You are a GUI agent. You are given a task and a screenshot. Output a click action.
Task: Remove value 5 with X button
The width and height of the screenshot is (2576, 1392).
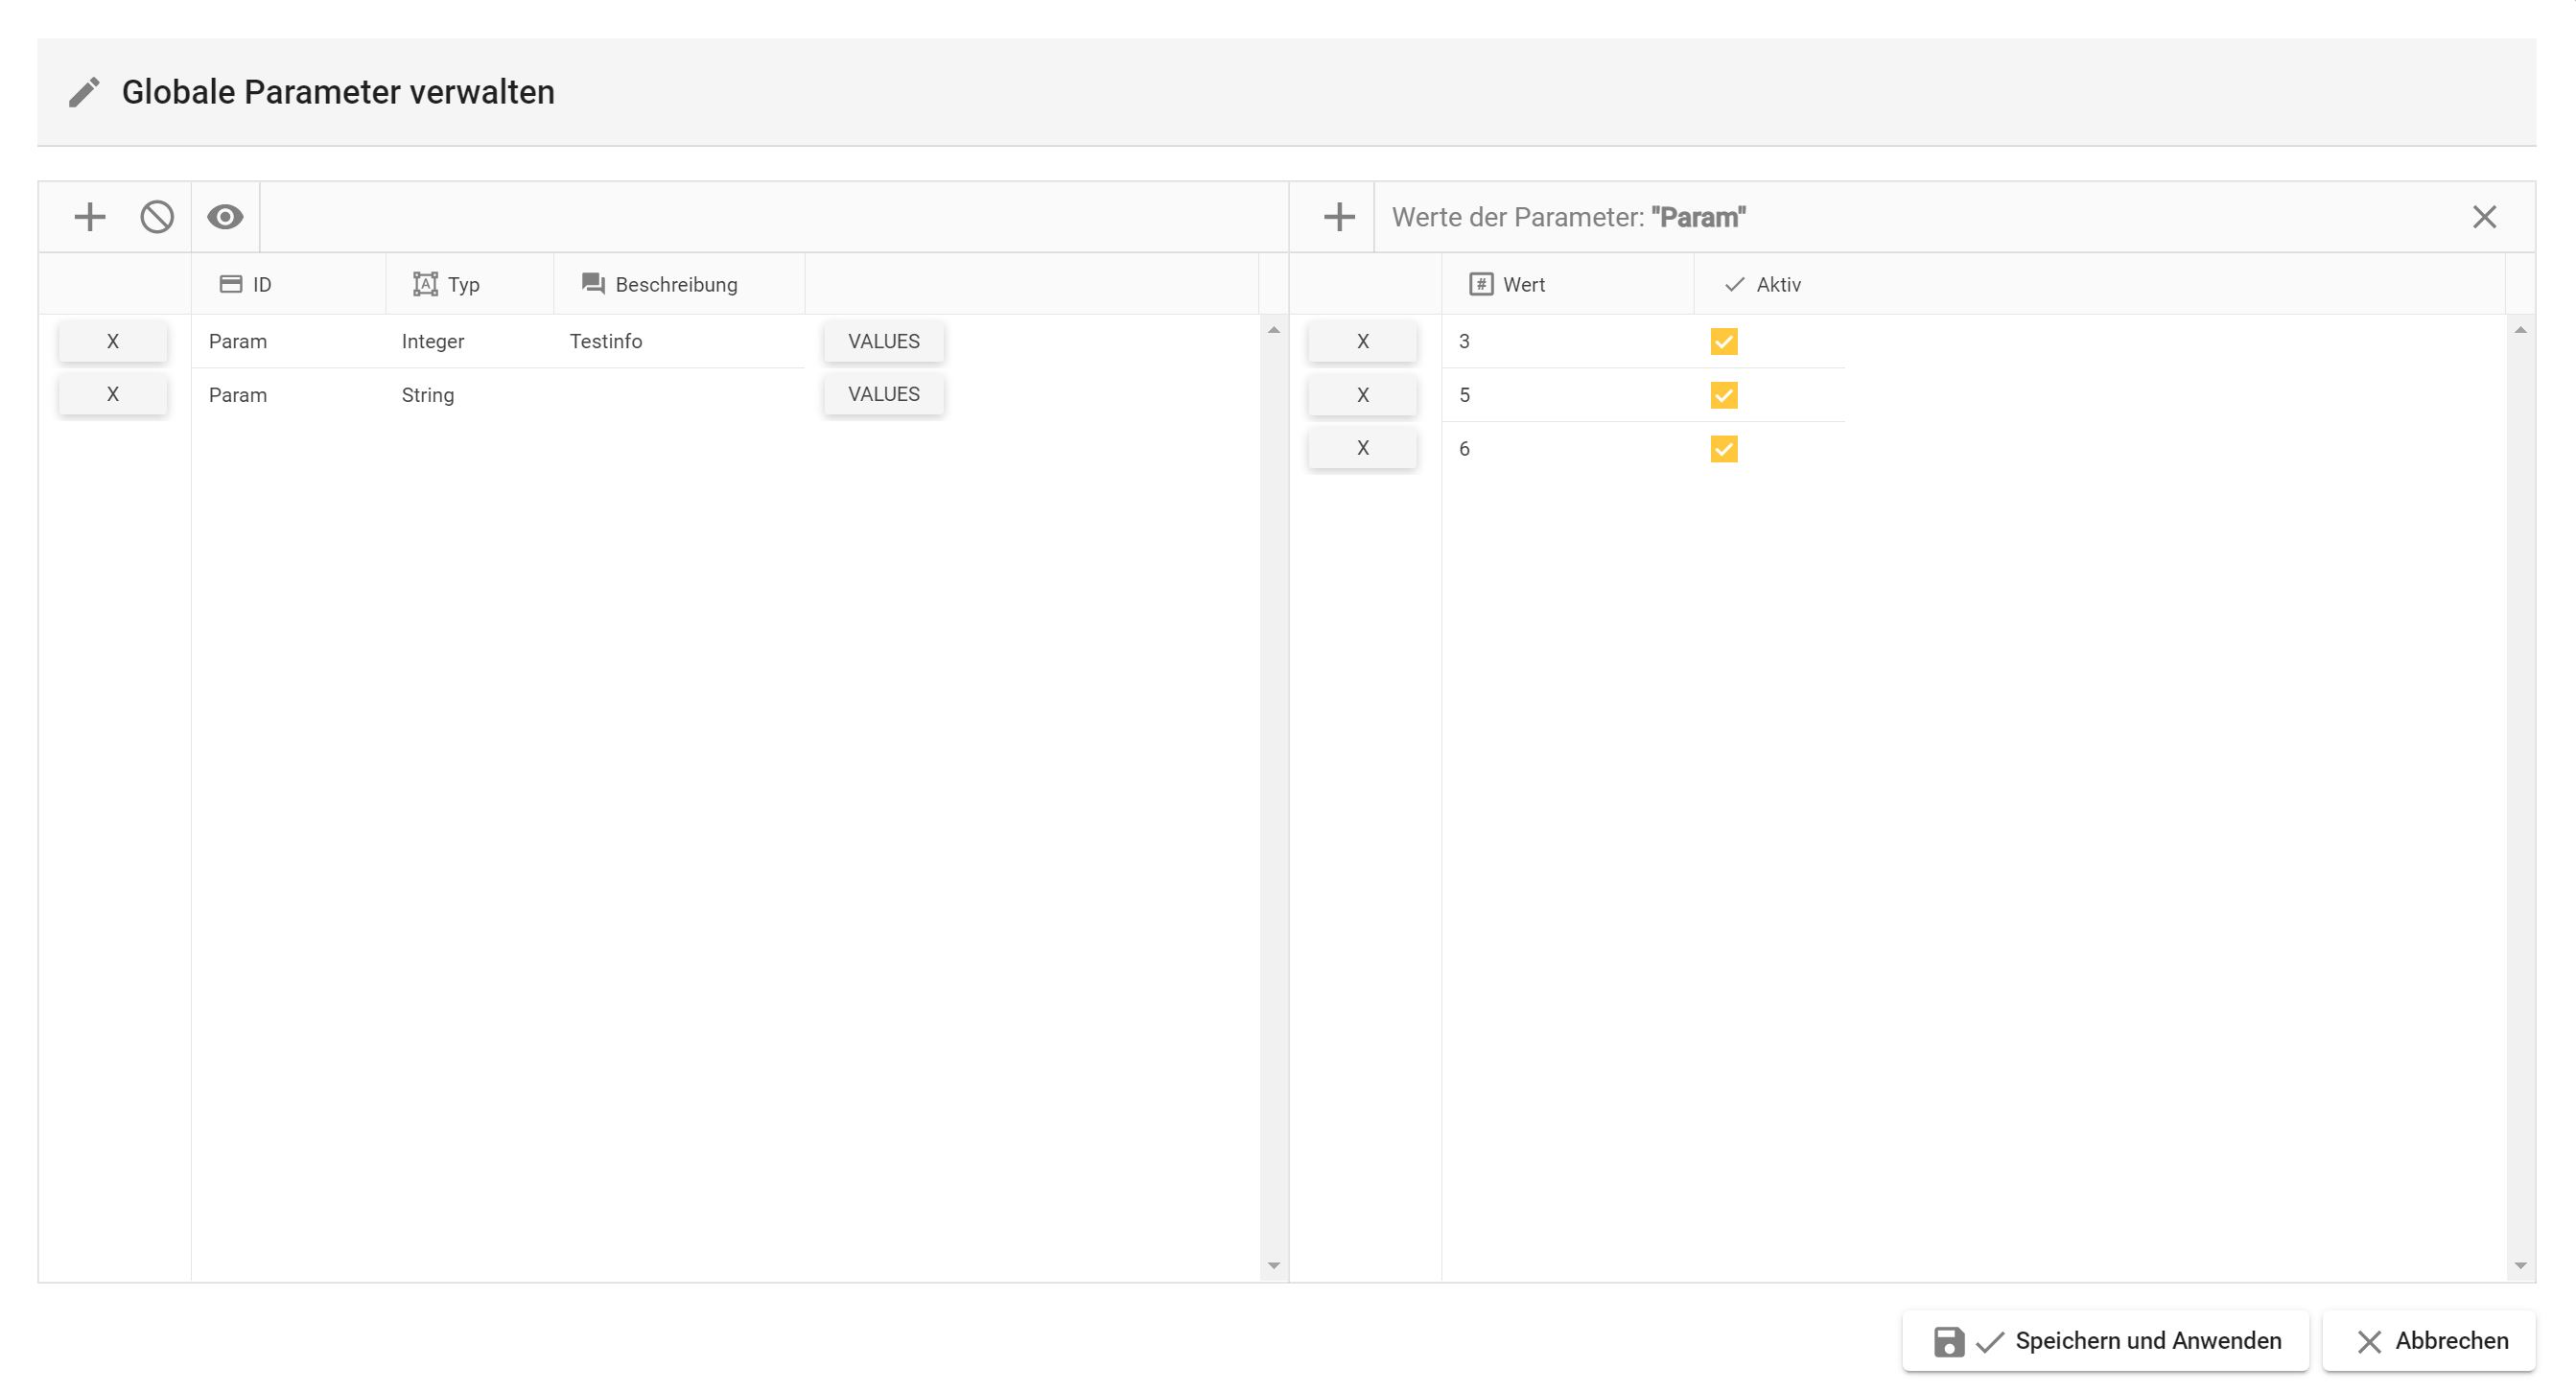1362,395
